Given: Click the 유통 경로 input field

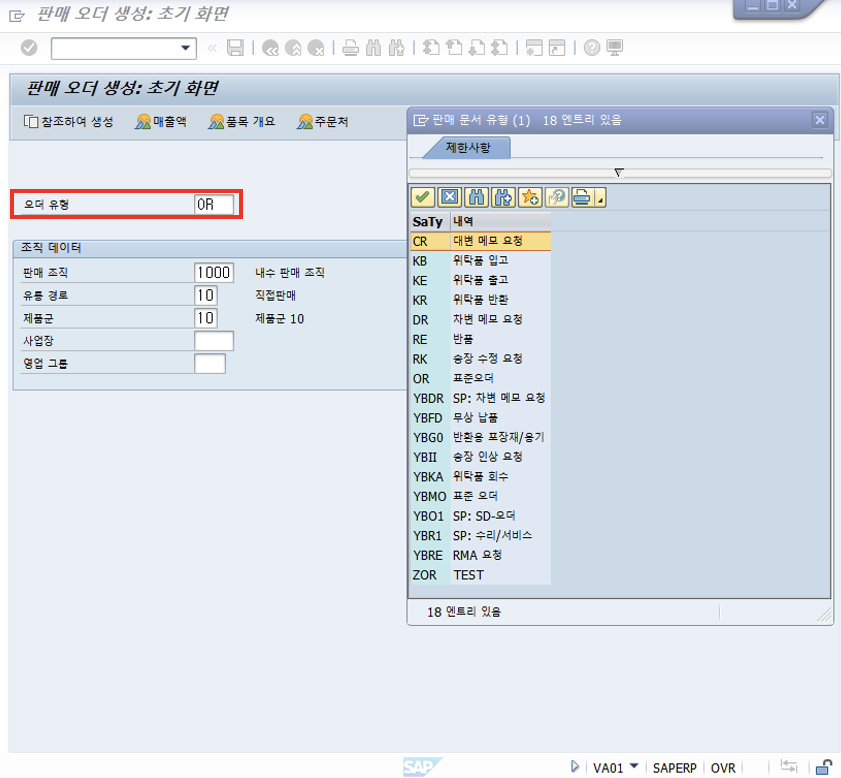Looking at the screenshot, I should point(205,295).
